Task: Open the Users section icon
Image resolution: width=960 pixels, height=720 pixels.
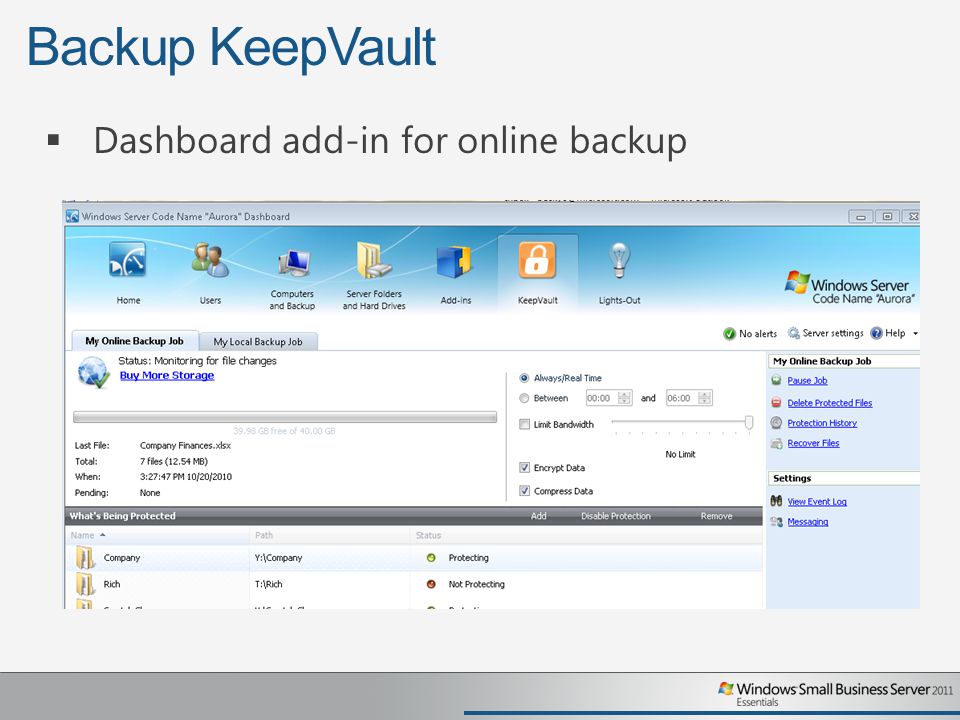Action: [x=210, y=260]
